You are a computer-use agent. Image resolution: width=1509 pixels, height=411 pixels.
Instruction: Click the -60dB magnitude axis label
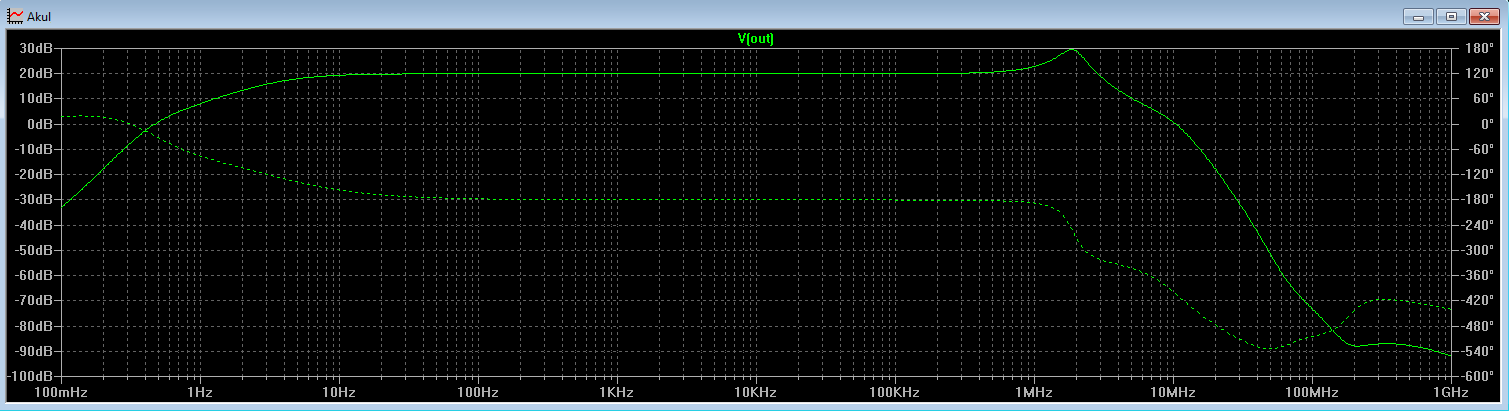[33, 275]
